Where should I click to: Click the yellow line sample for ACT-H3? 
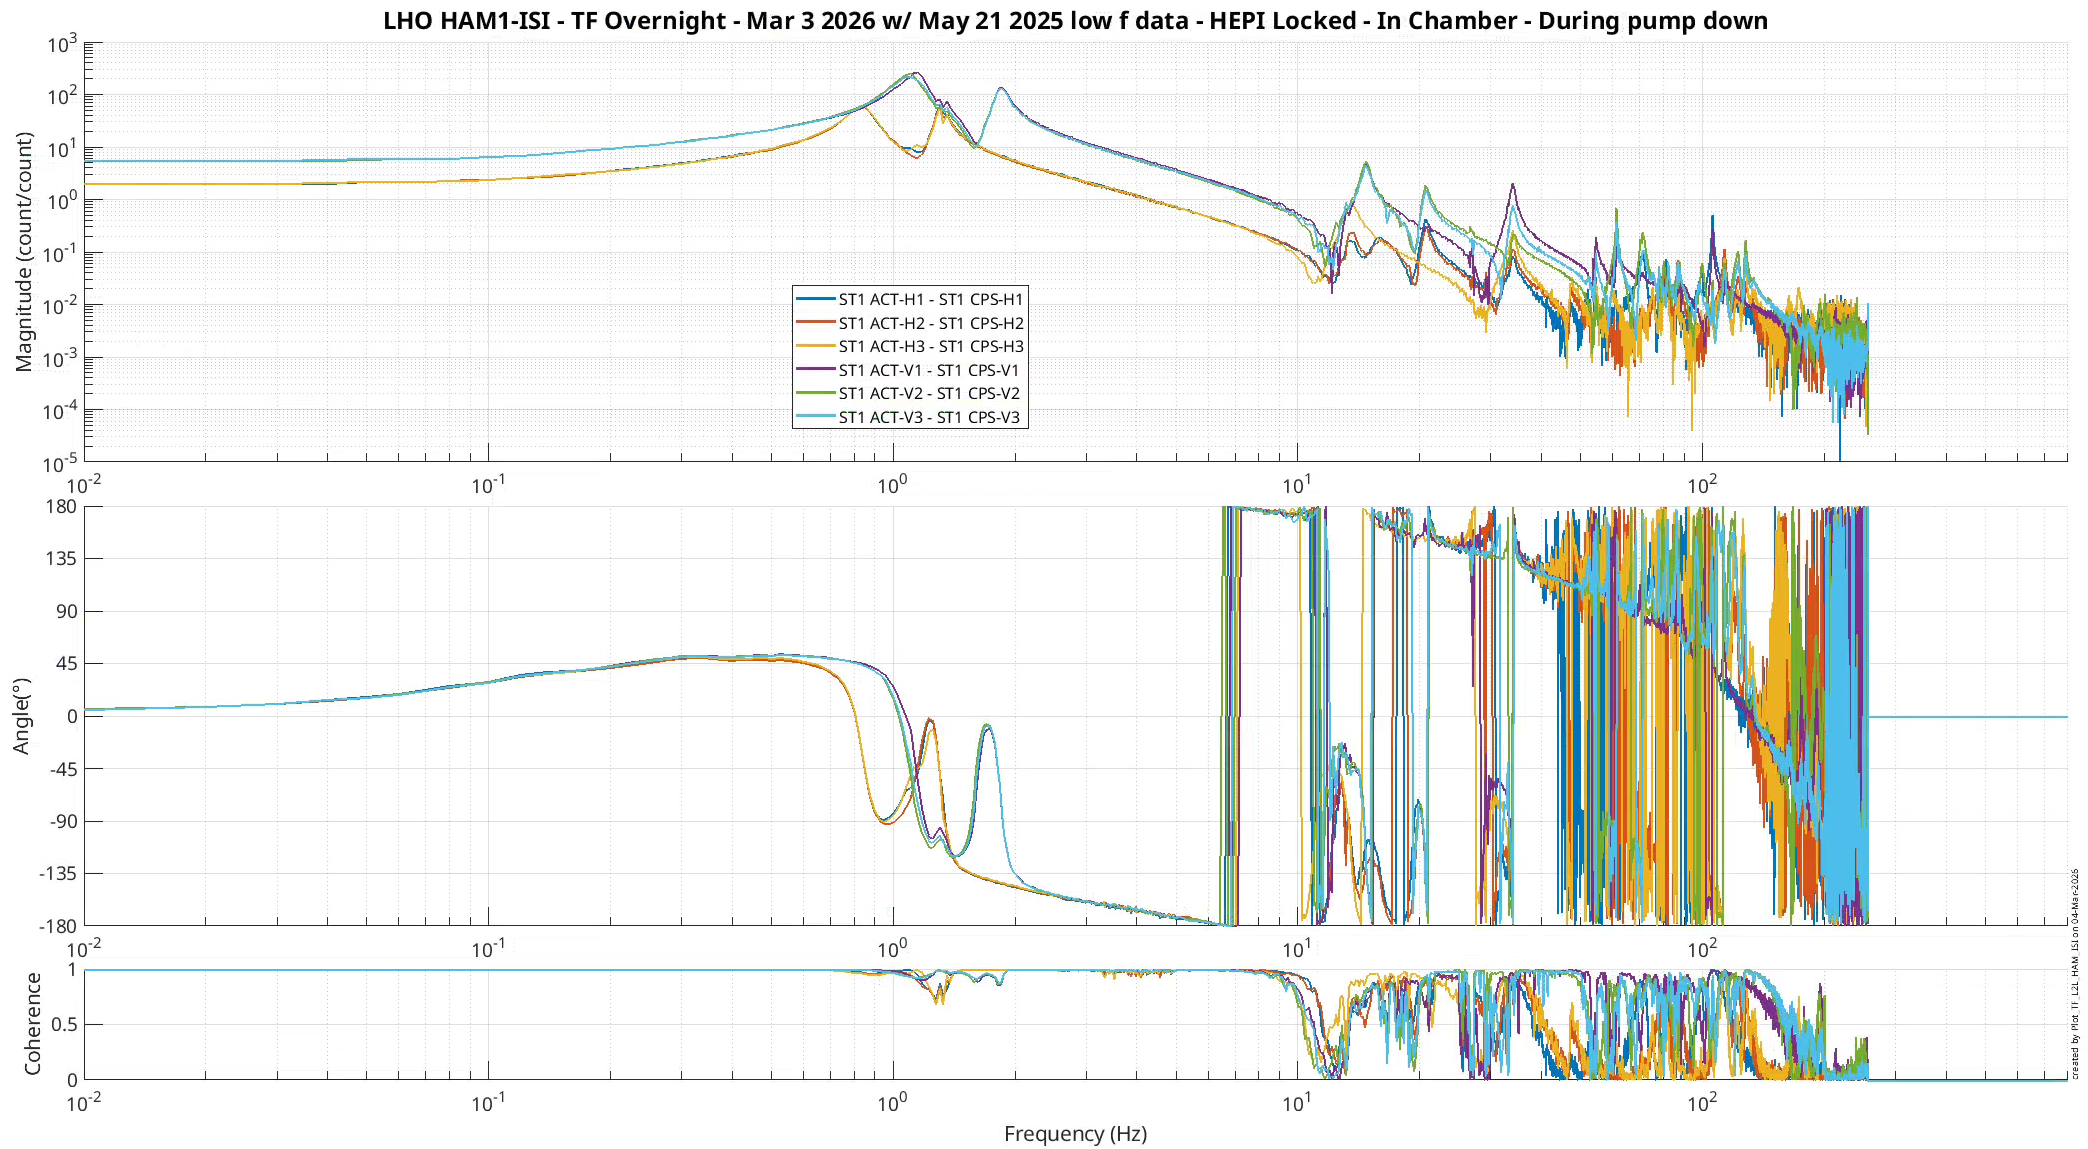[815, 346]
